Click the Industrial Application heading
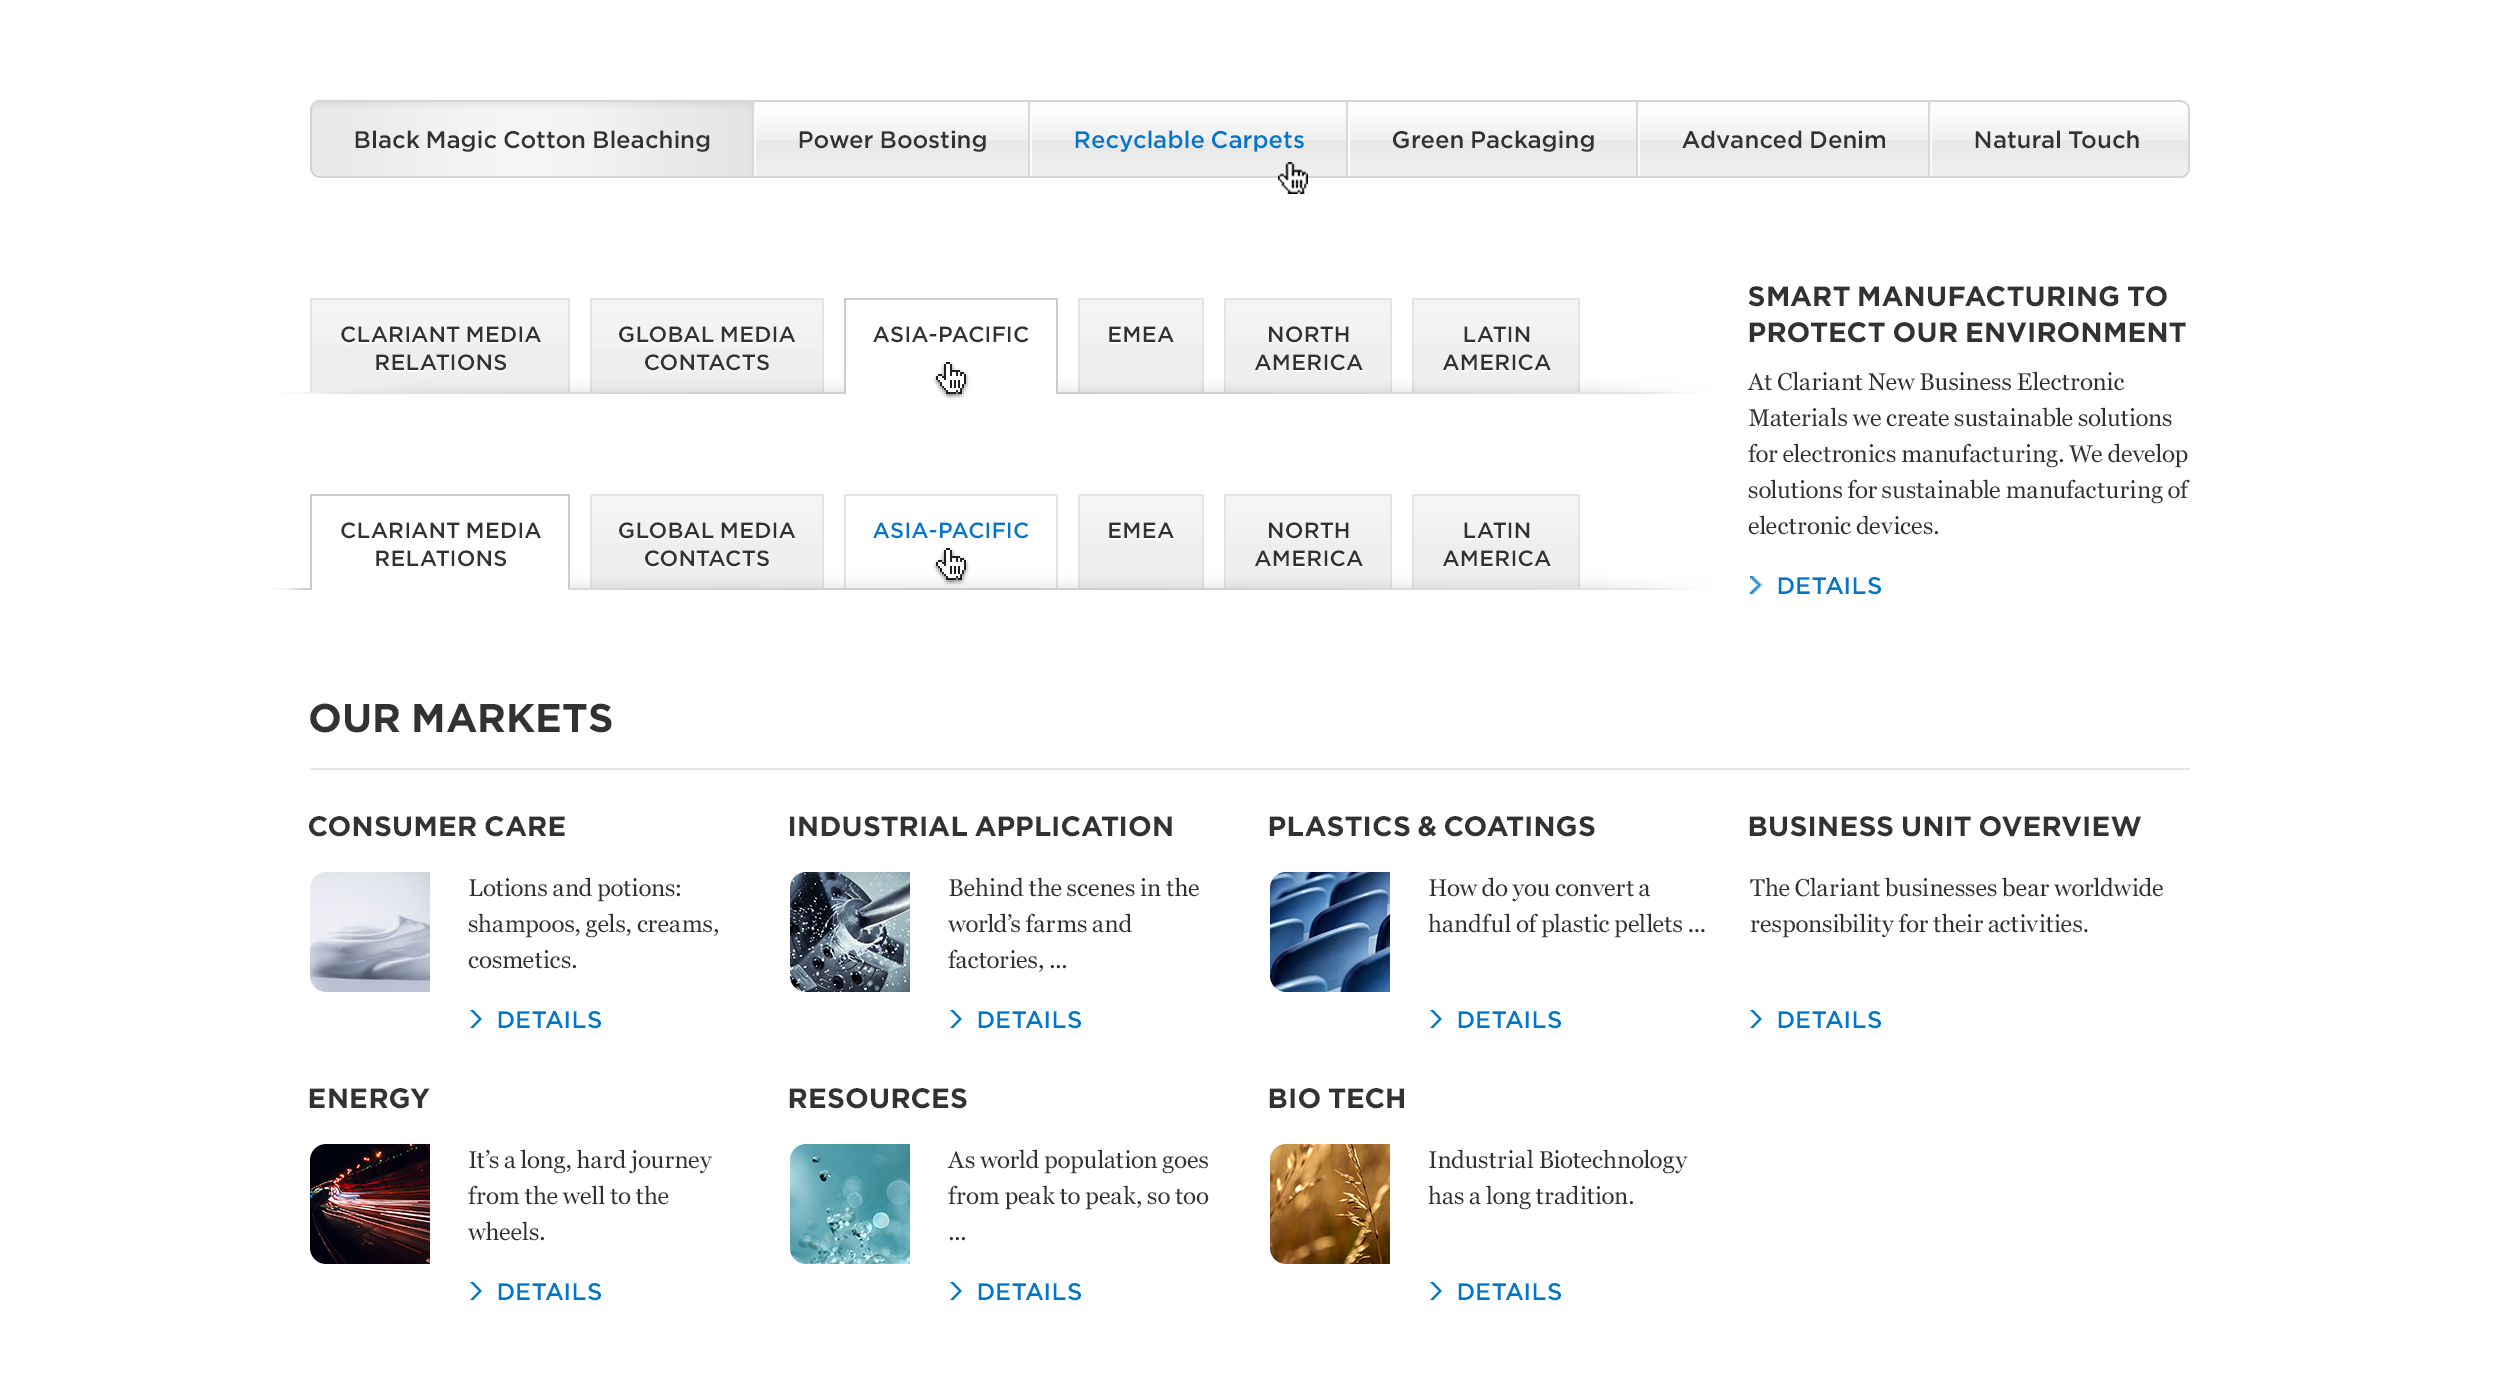Screen dimensions: 2500x1400 click(x=980, y=827)
